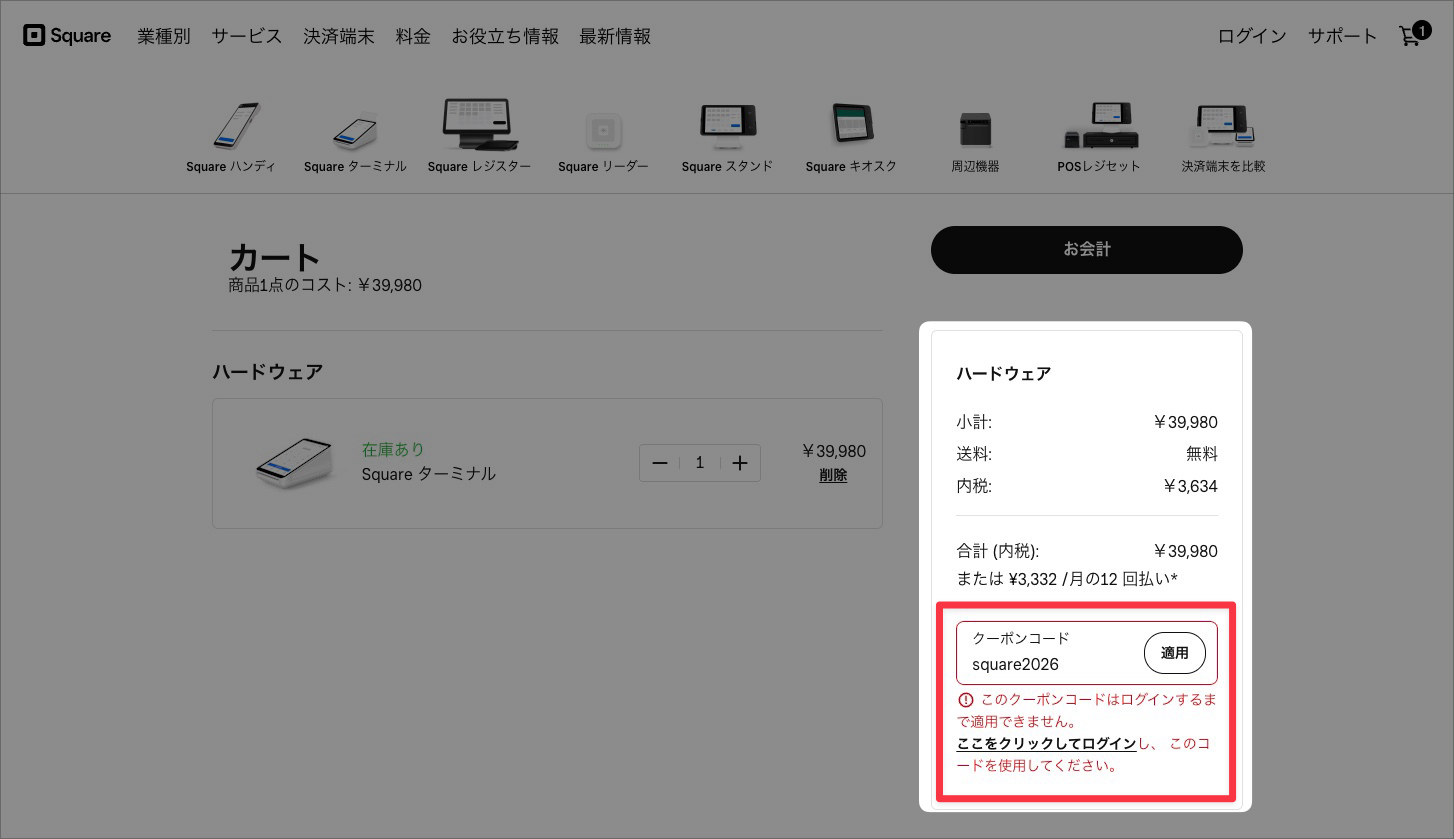Increase quantity with the plus stepper
The width and height of the screenshot is (1454, 839).
740,462
